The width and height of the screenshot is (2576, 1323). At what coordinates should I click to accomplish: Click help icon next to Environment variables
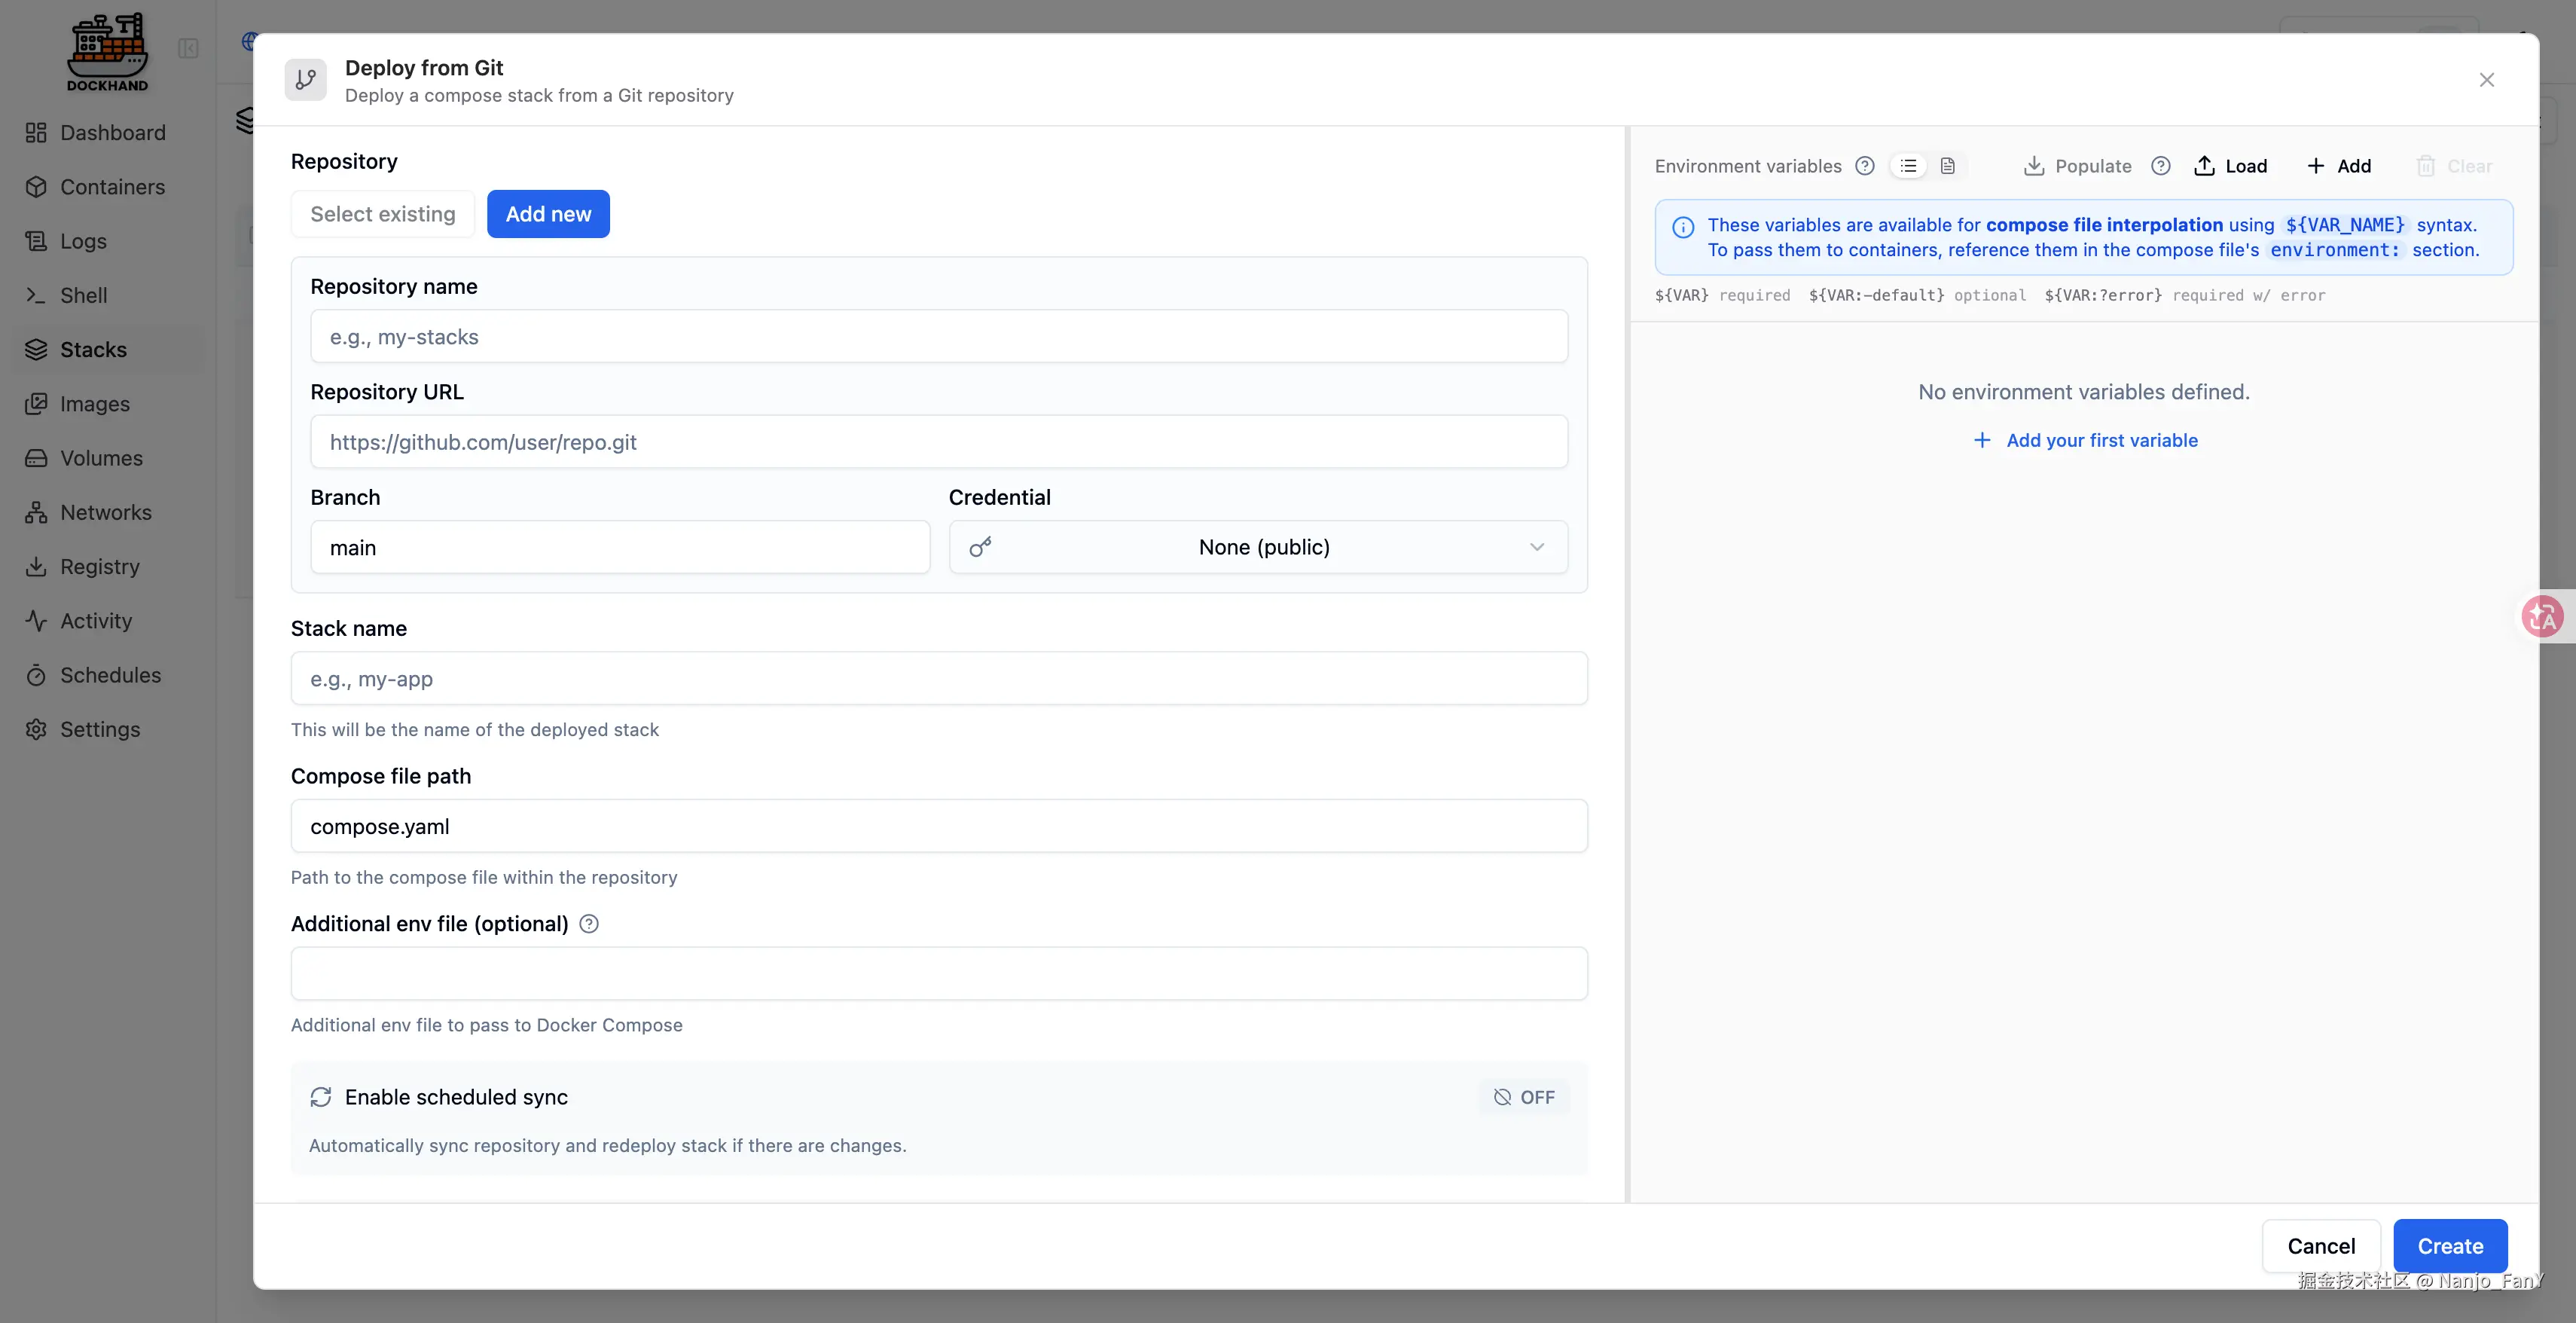click(1865, 166)
